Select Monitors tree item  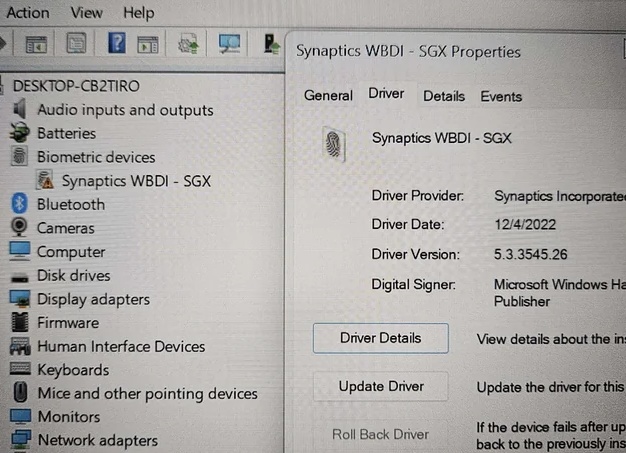pyautogui.click(x=69, y=417)
